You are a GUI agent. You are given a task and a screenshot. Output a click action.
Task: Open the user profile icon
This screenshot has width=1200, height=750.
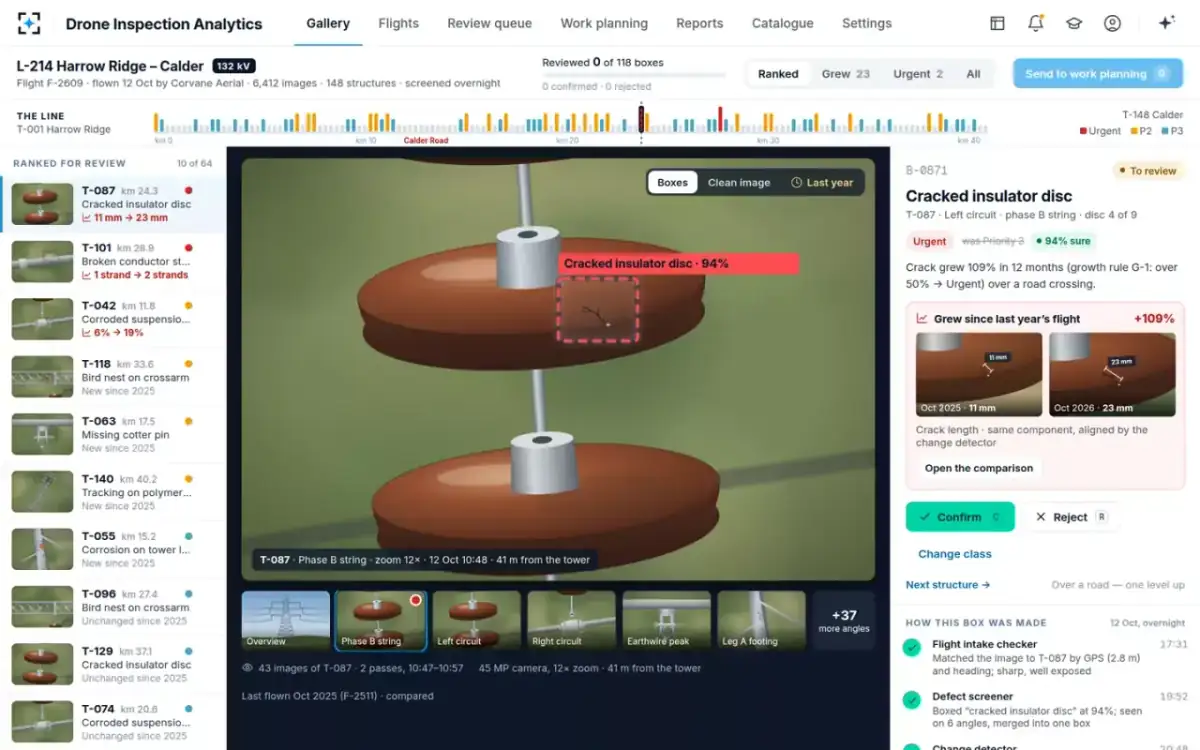click(x=1112, y=23)
